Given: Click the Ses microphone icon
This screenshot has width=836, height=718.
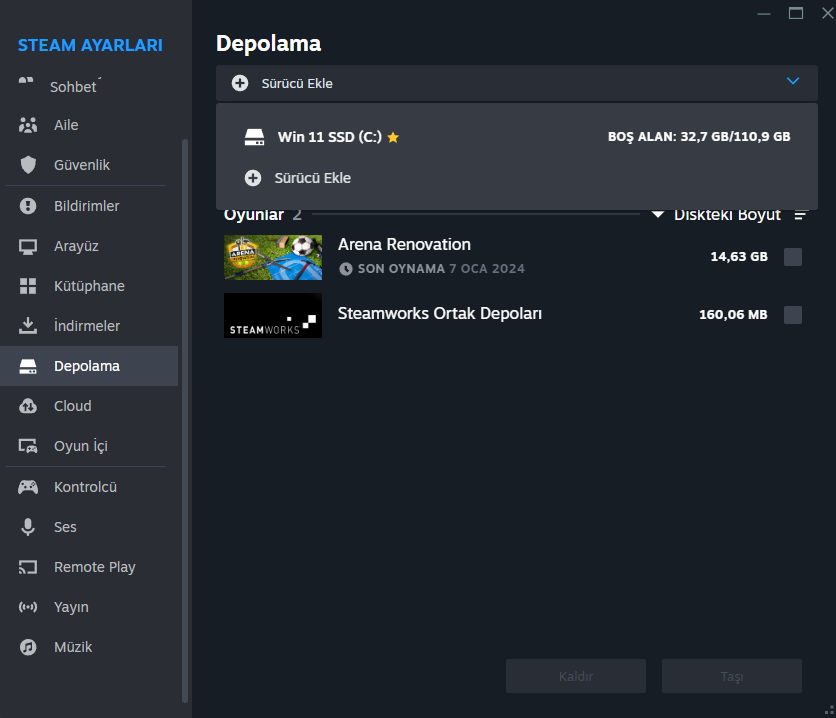Looking at the screenshot, I should click(x=28, y=527).
